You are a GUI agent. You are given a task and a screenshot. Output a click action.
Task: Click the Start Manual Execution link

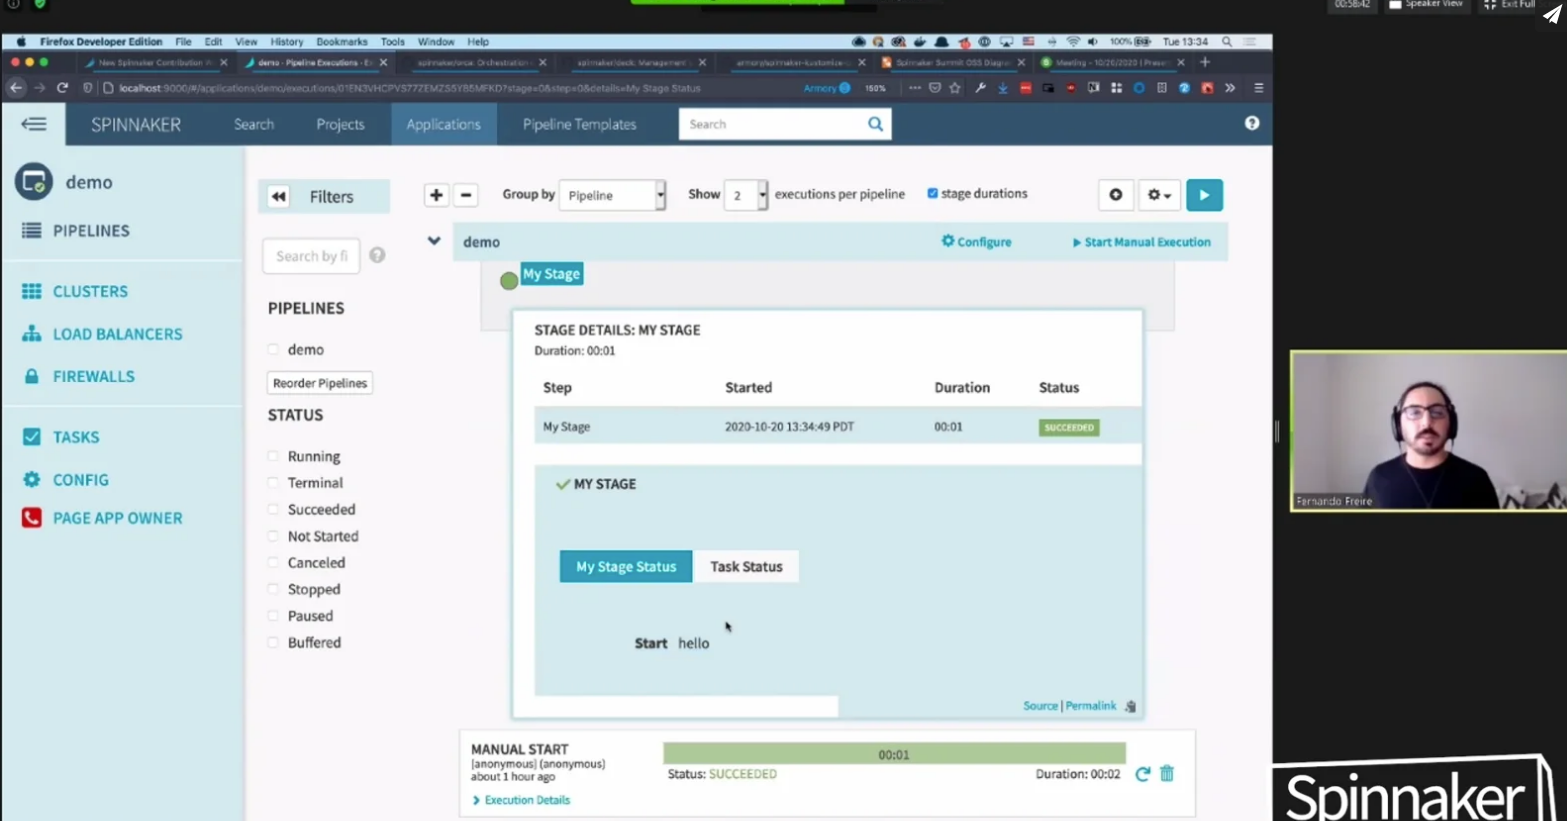coord(1141,242)
